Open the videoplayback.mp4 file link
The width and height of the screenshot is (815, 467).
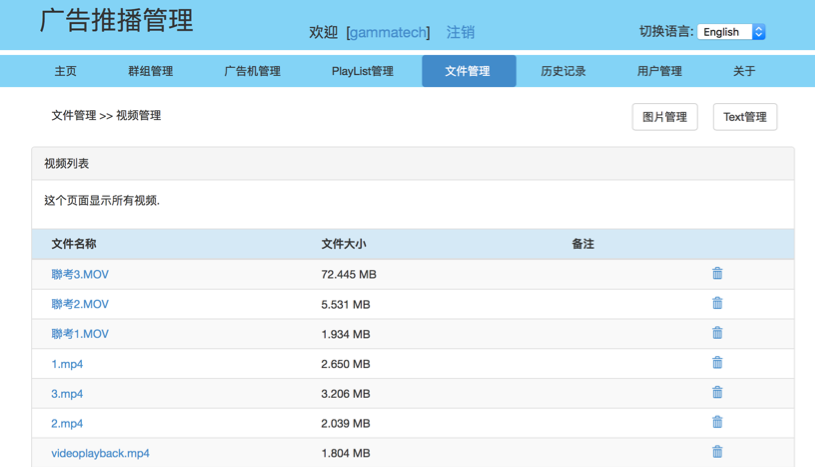coord(100,453)
